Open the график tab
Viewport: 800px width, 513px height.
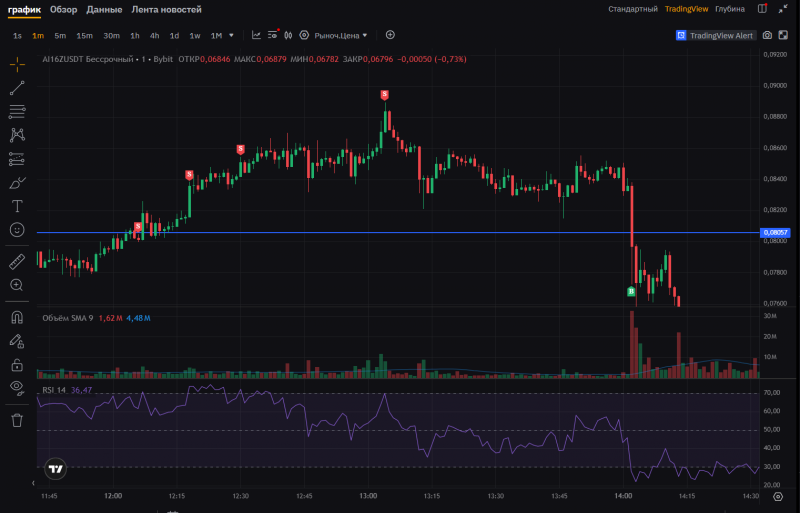24,9
